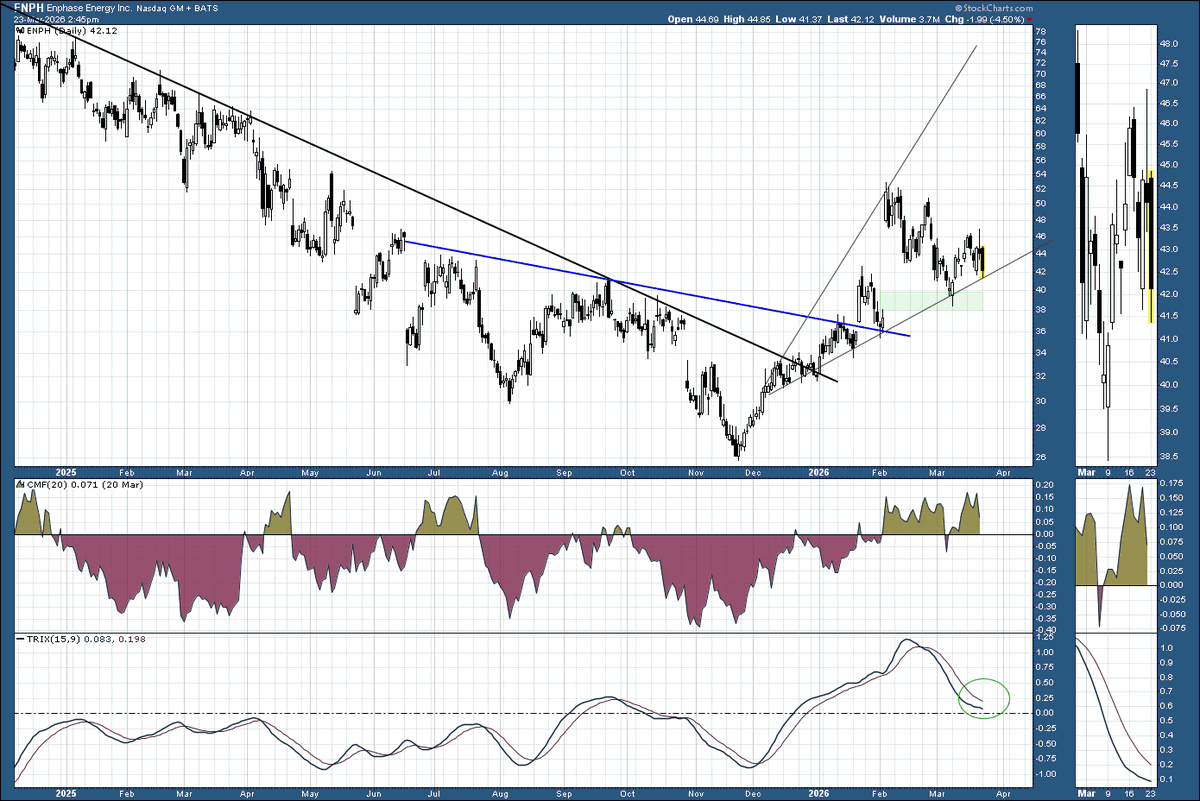Viewport: 1200px width, 801px height.
Task: Click the blue descending trendline on price chart
Action: coord(657,289)
